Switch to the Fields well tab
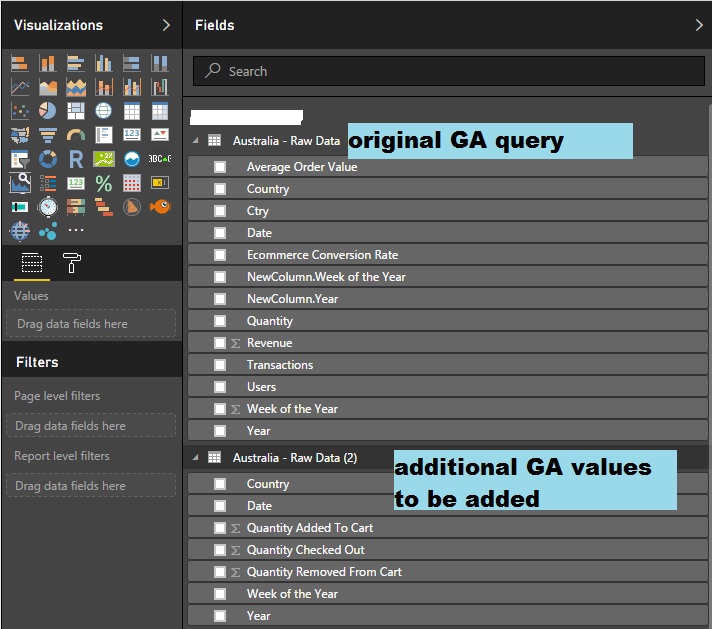This screenshot has height=629, width=722. 32,263
